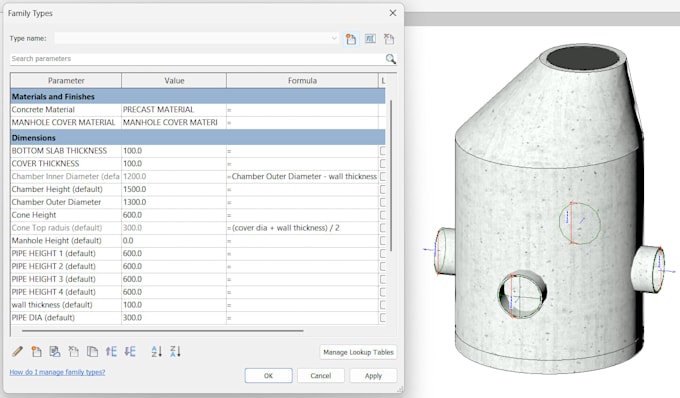
Task: Open Manage Lookup Tables
Action: [x=358, y=352]
